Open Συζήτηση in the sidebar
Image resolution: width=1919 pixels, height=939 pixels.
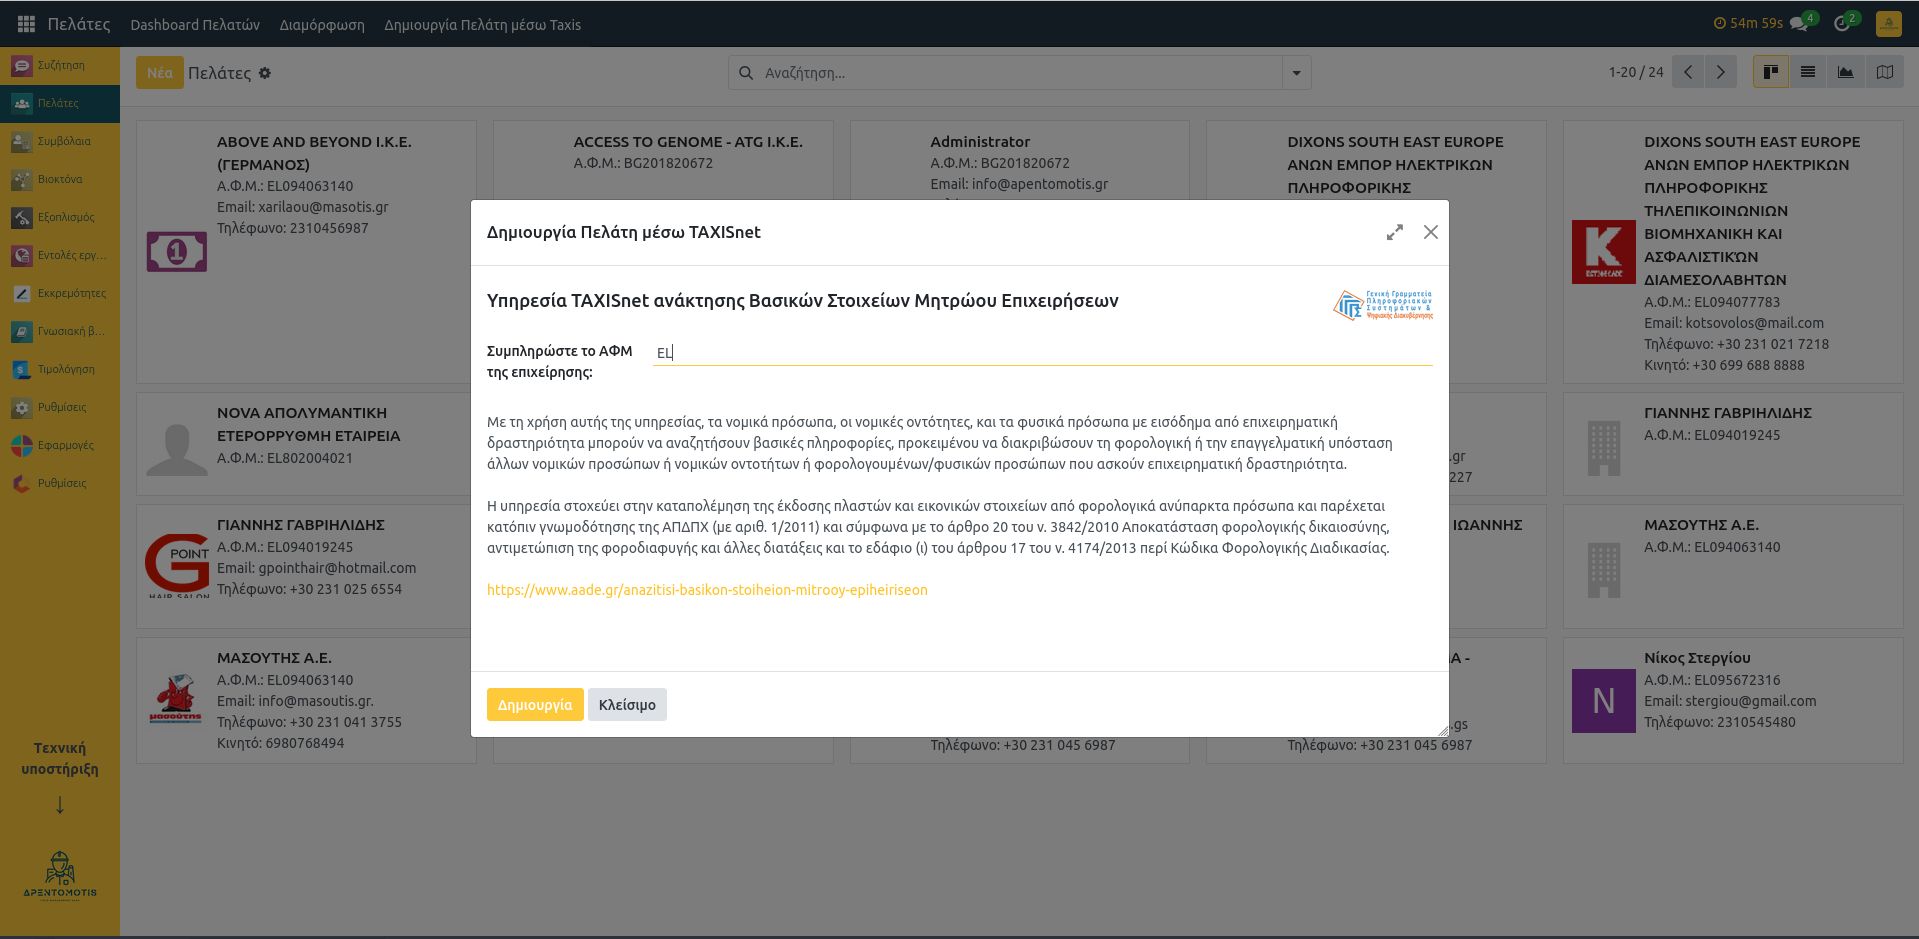point(60,65)
